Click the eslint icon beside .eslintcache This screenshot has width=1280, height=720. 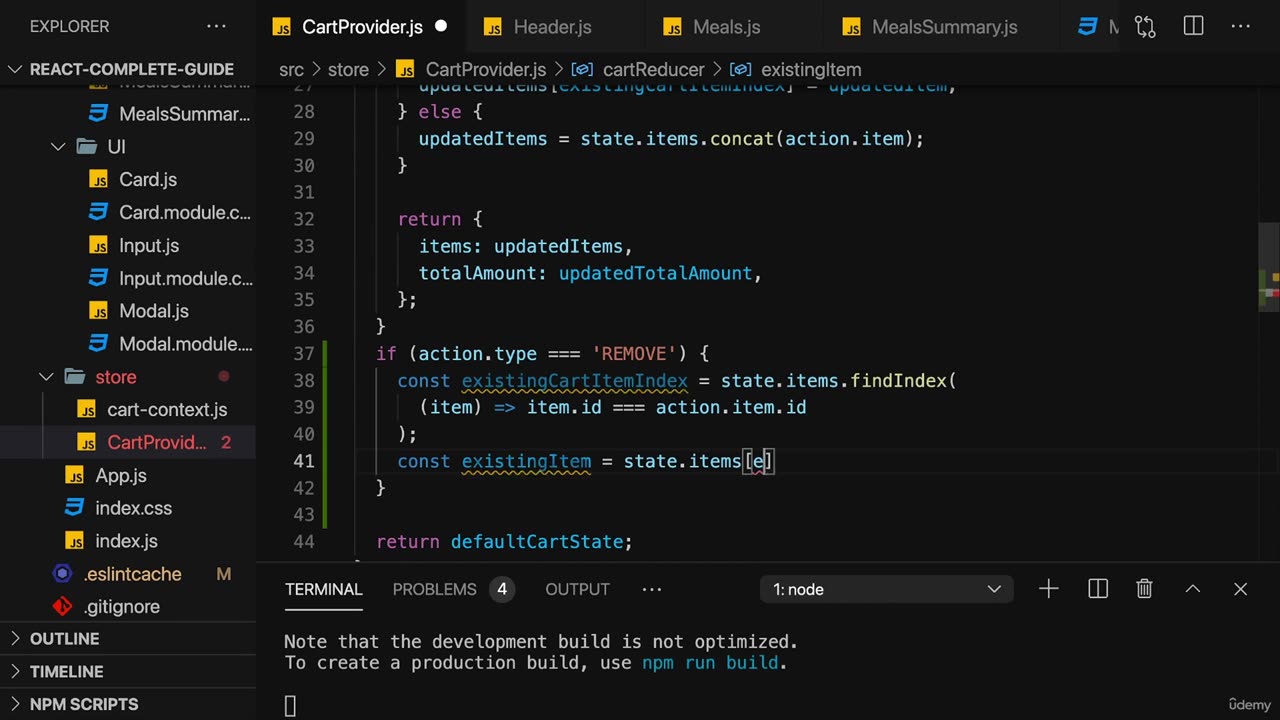point(62,574)
